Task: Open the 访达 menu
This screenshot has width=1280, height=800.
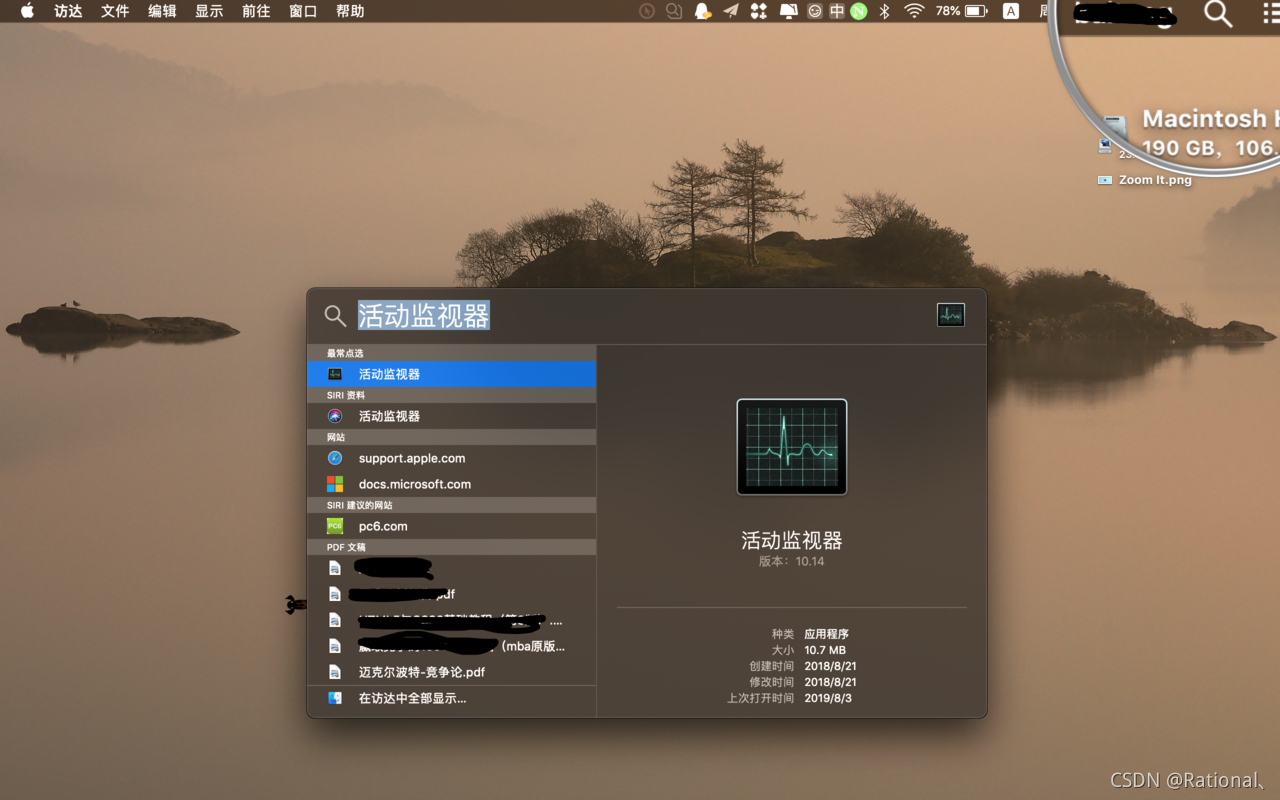Action: tap(68, 11)
